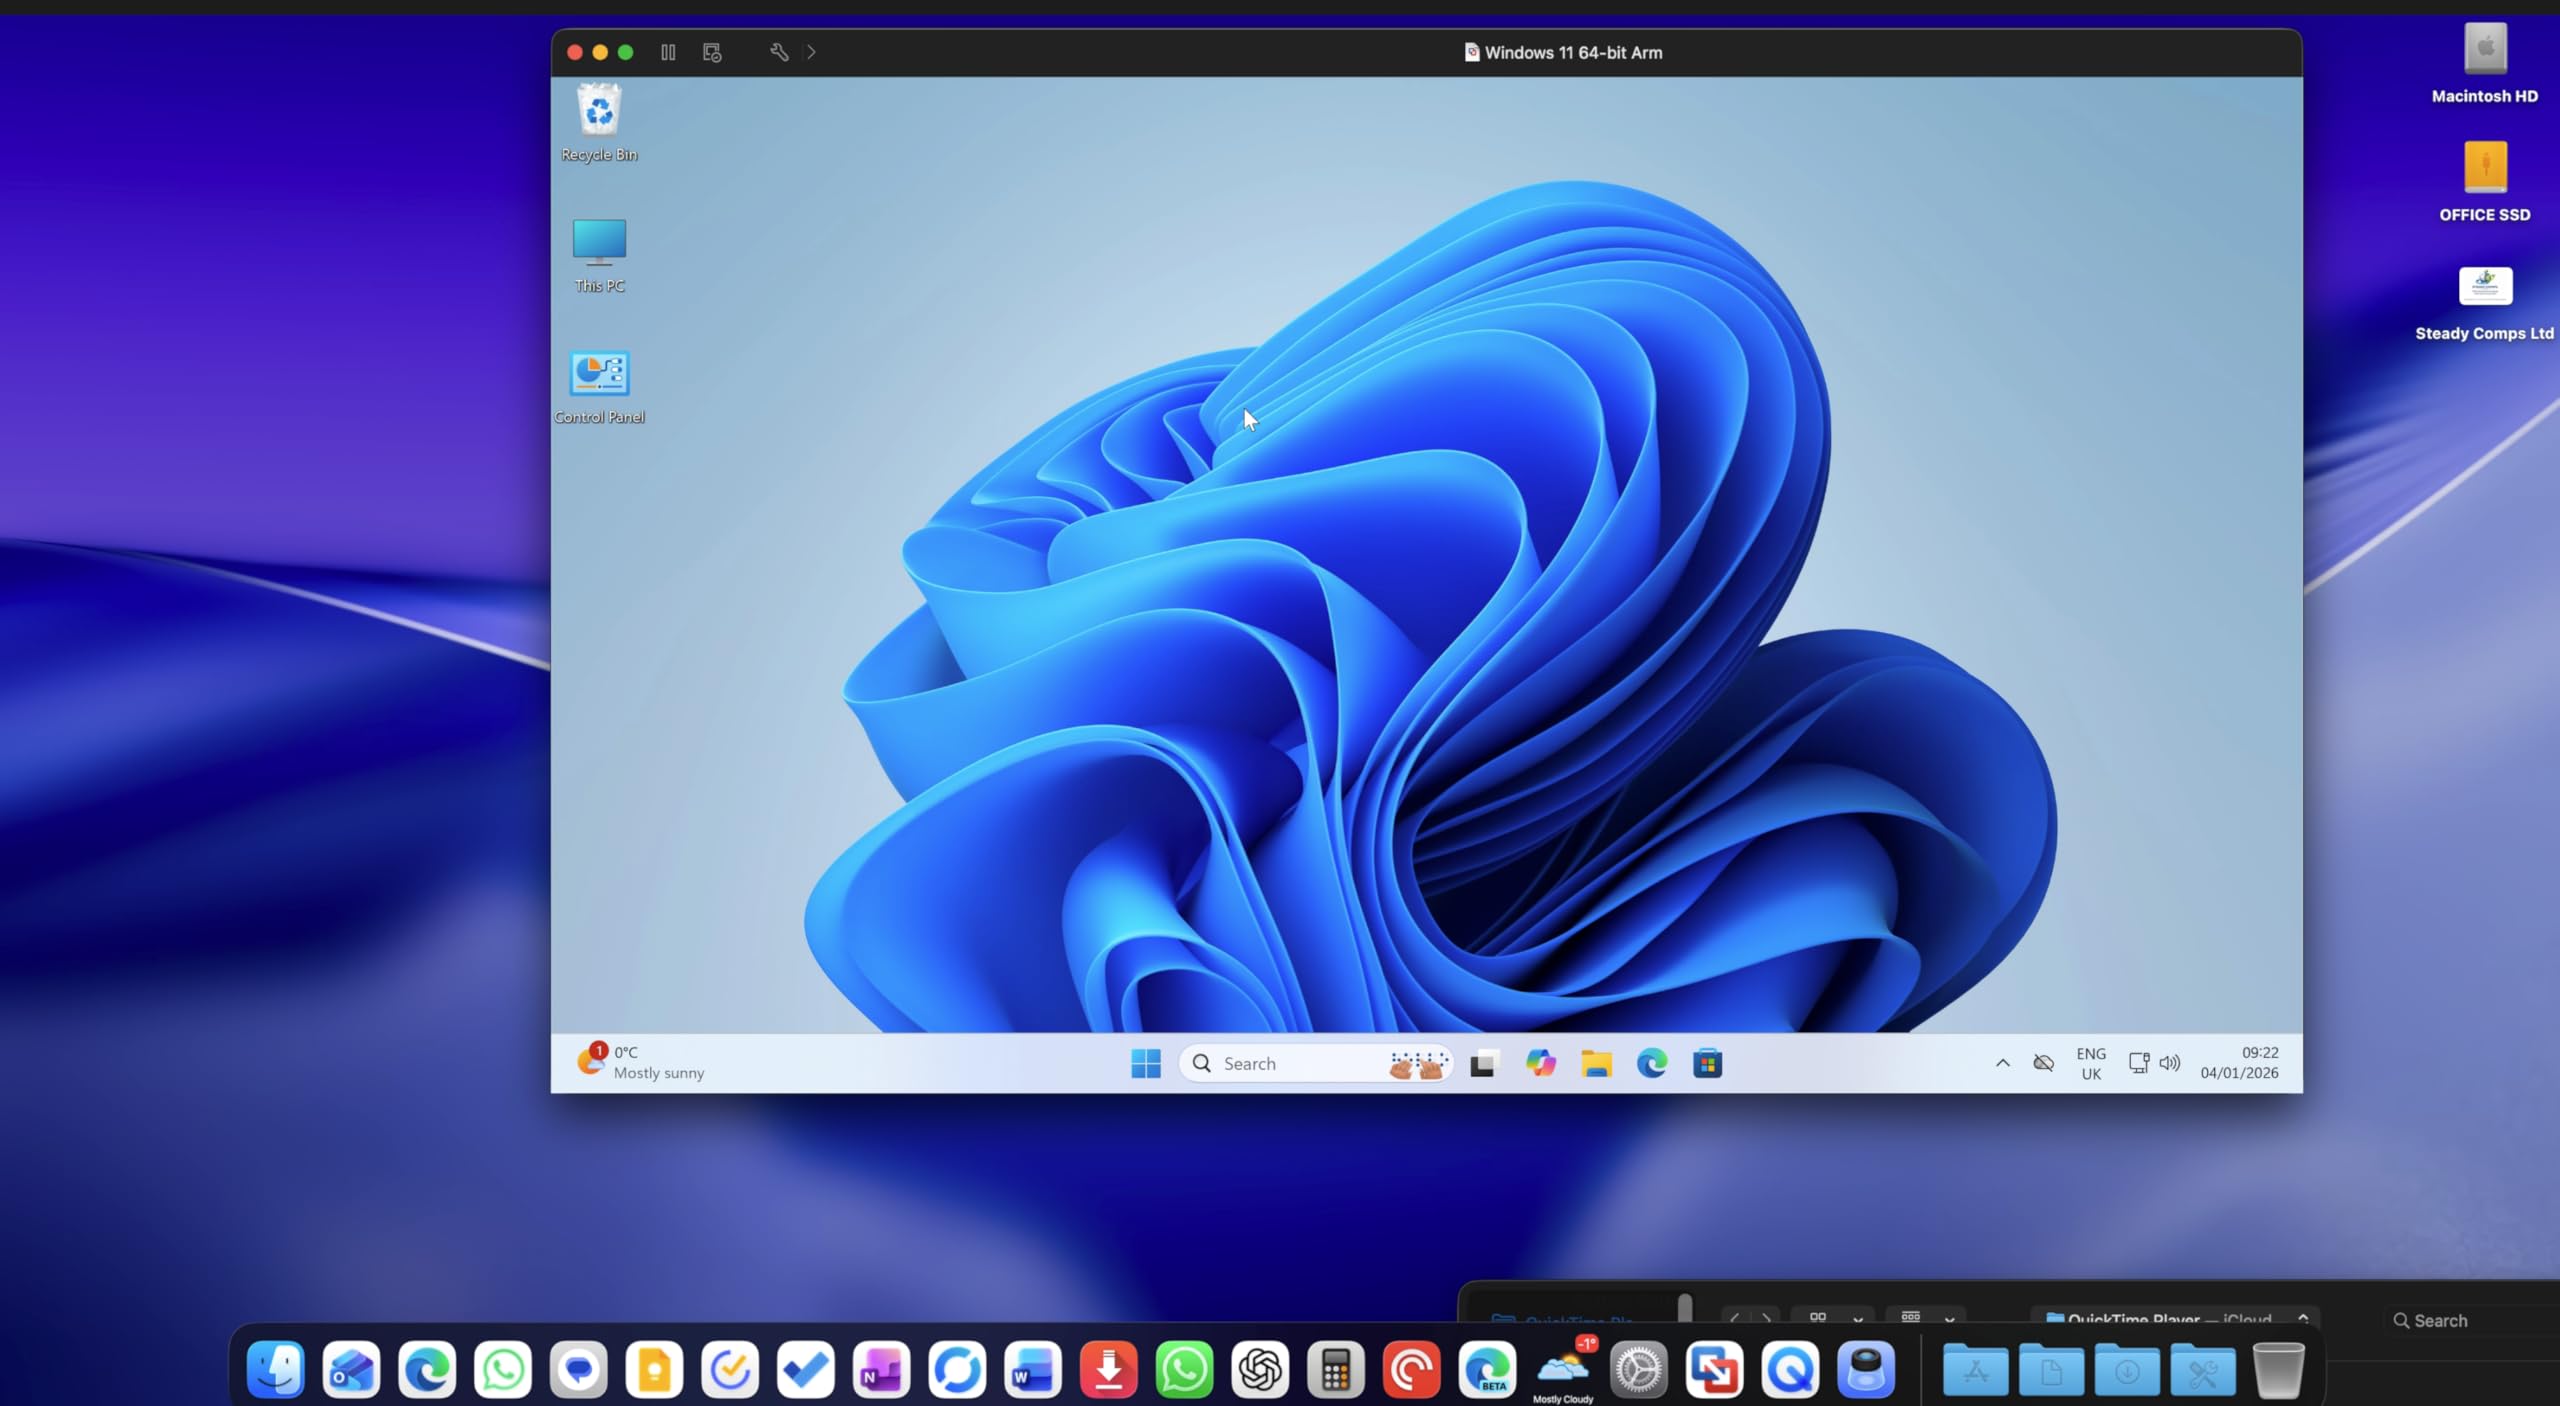Click the Windows taskbar Search box
The width and height of the screenshot is (2560, 1406).
point(1316,1063)
